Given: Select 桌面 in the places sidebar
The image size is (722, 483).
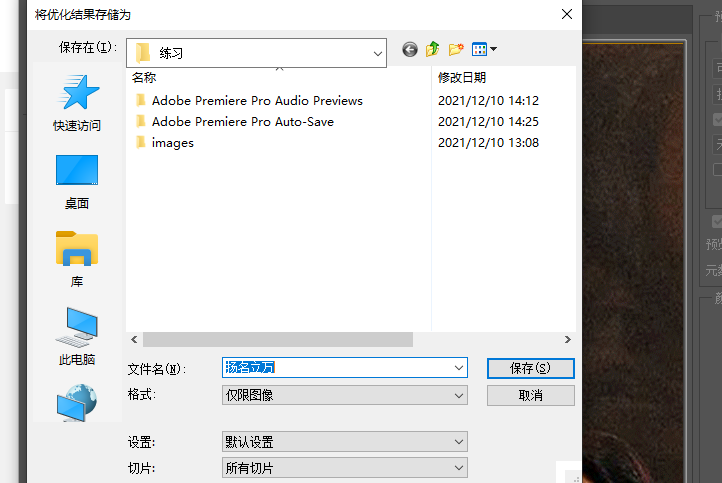Looking at the screenshot, I should tap(77, 181).
